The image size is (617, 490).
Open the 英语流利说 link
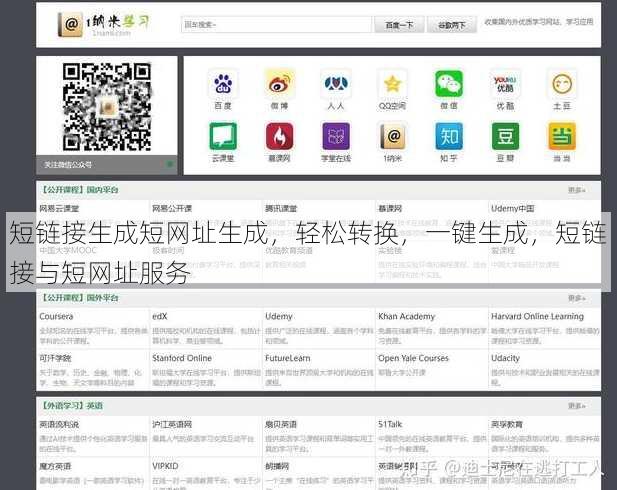pyautogui.click(x=59, y=424)
